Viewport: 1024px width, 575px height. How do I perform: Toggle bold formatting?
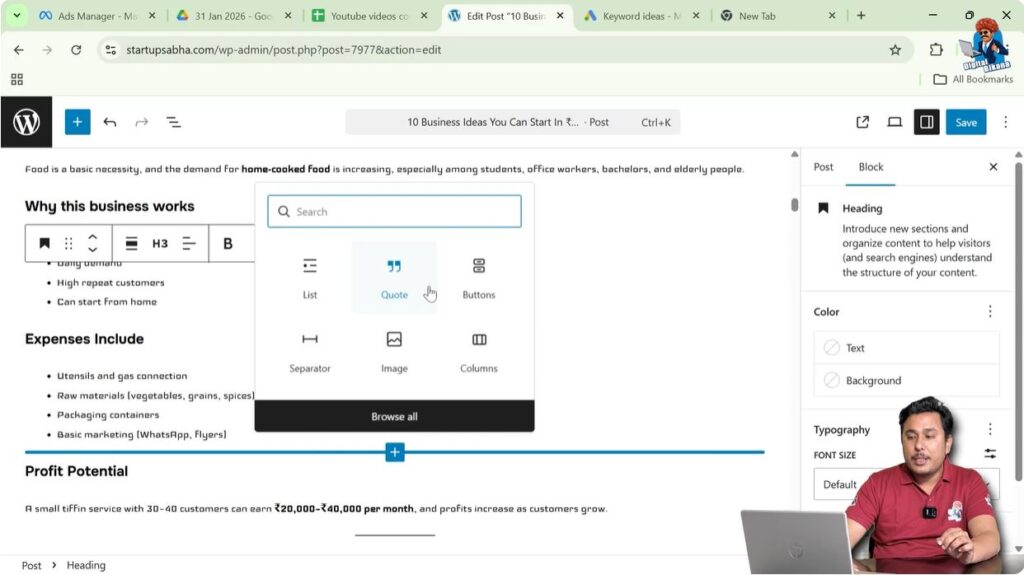(228, 244)
